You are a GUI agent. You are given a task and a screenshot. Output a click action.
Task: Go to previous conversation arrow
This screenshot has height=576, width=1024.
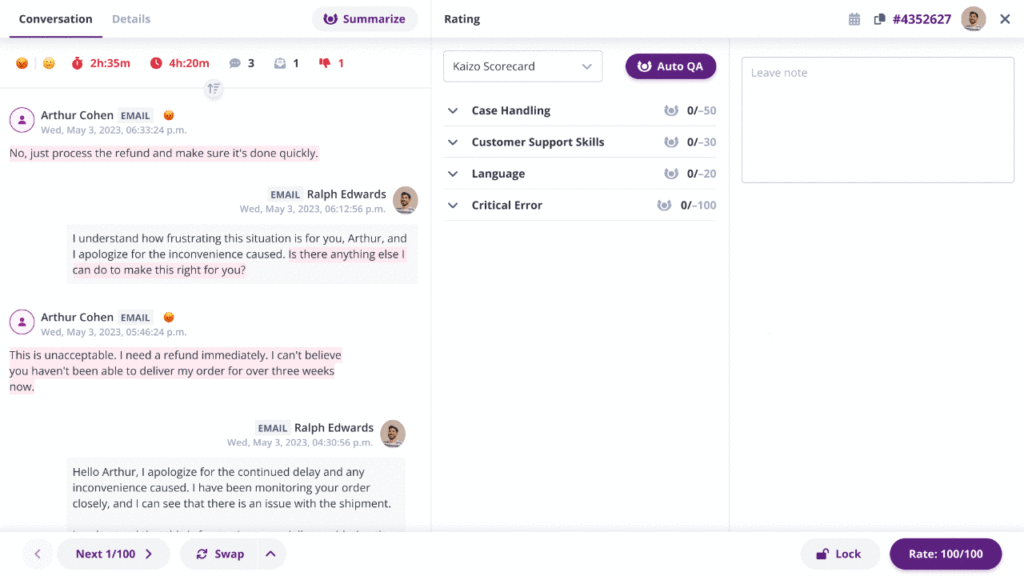pyautogui.click(x=37, y=554)
